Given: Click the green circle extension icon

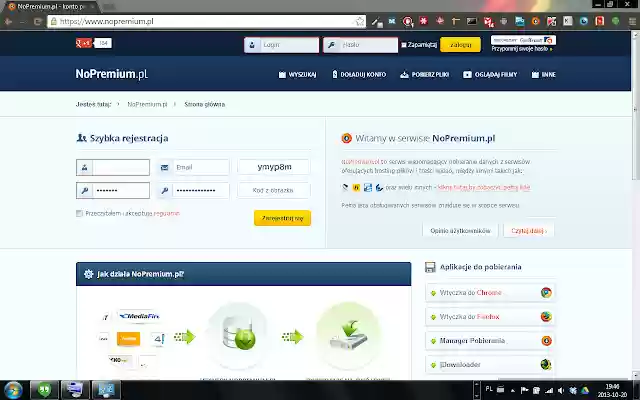Looking at the screenshot, I should pos(616,21).
